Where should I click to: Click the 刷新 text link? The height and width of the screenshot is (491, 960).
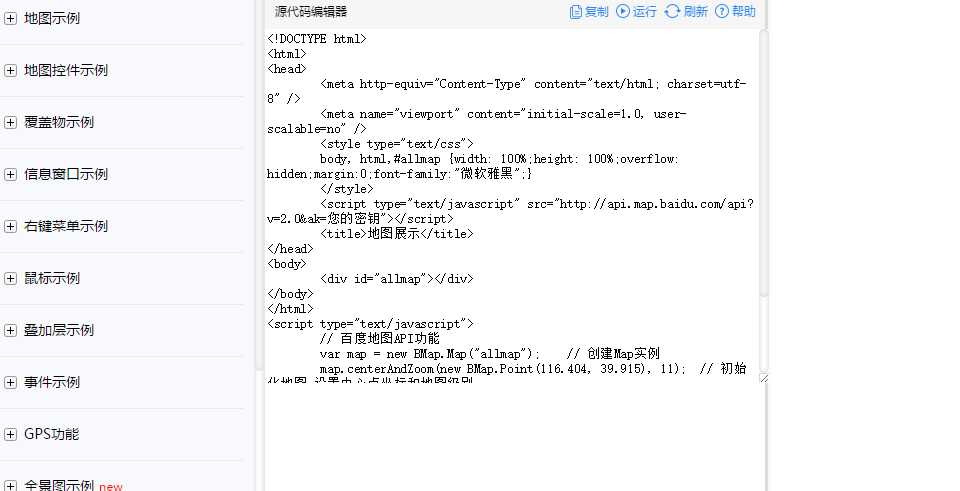click(696, 12)
